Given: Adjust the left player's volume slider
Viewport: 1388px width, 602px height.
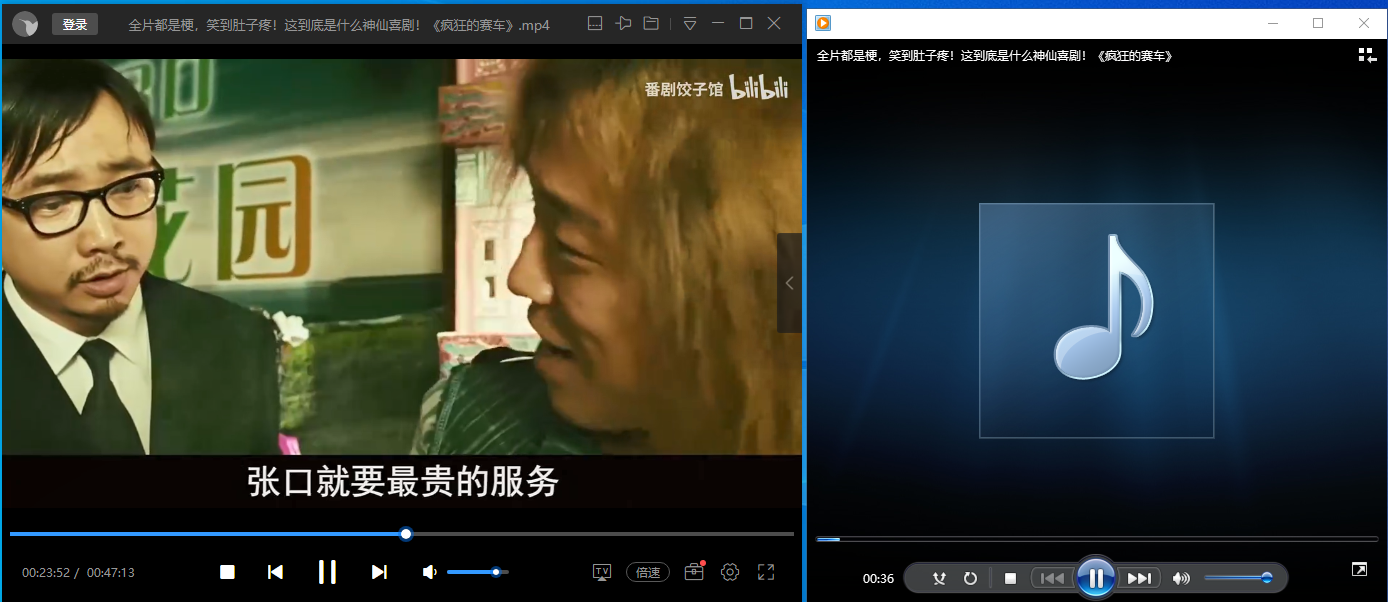Looking at the screenshot, I should click(x=478, y=571).
